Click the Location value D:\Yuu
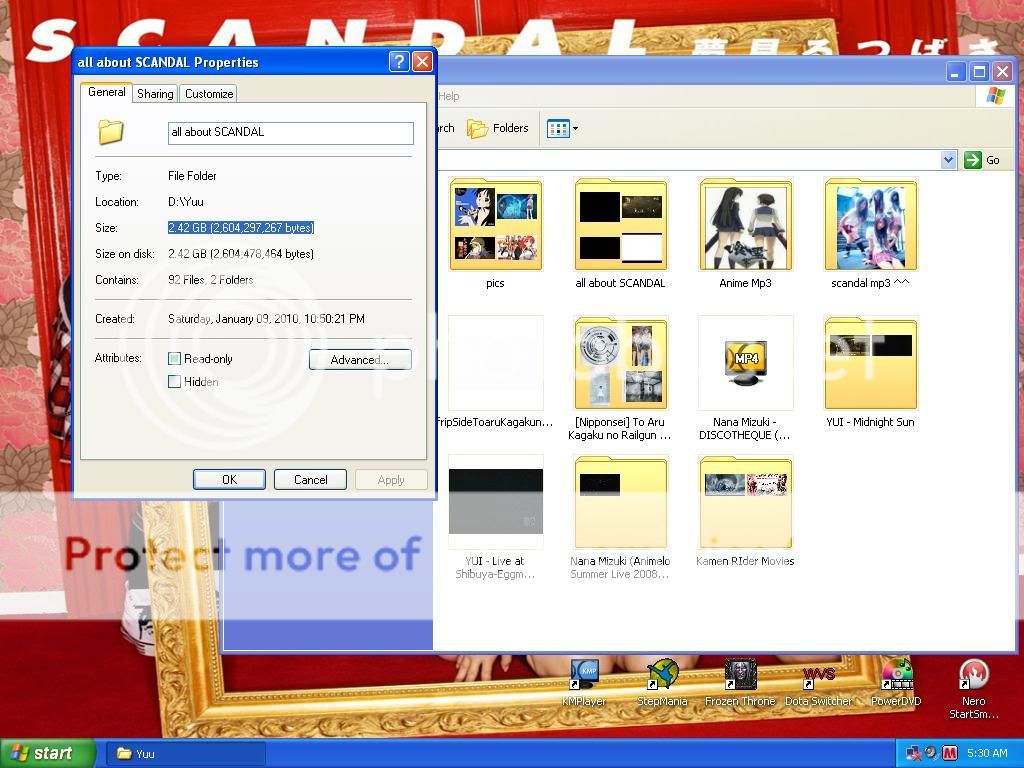This screenshot has height=768, width=1024. click(x=186, y=202)
